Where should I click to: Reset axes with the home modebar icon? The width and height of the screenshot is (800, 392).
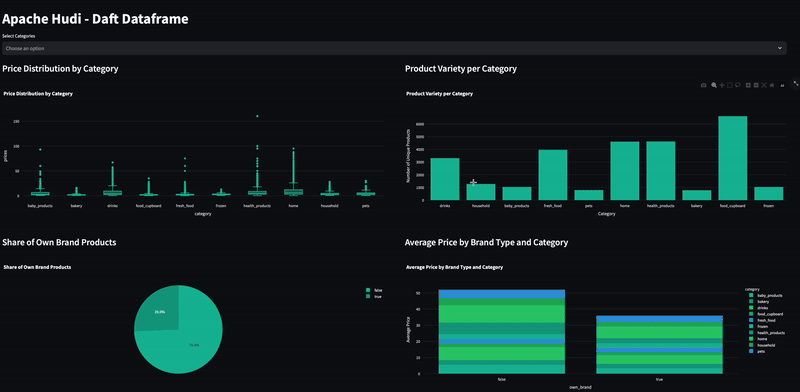(x=772, y=85)
